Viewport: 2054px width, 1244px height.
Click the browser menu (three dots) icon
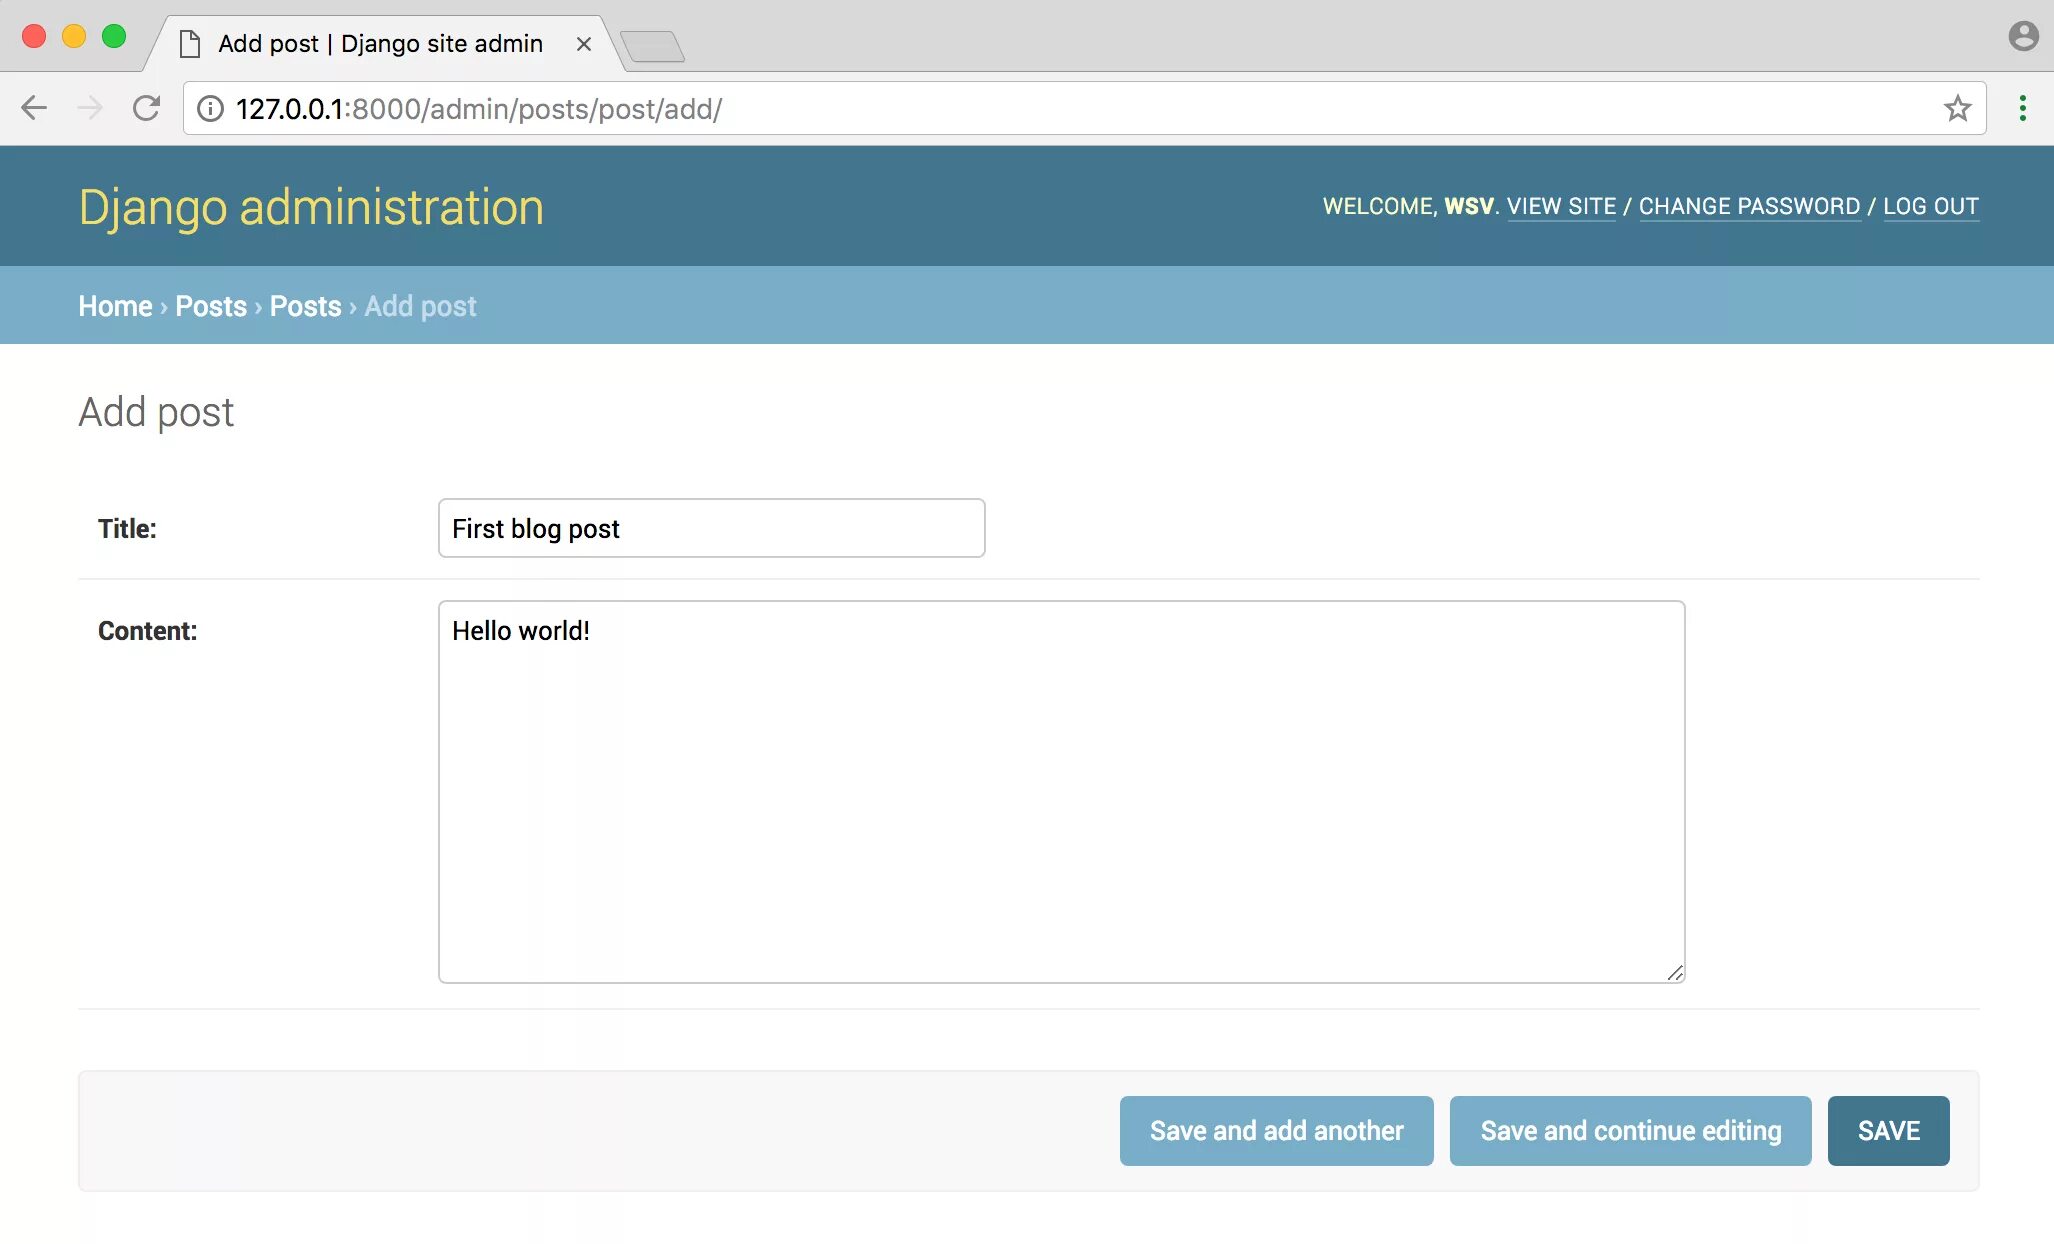coord(2022,109)
